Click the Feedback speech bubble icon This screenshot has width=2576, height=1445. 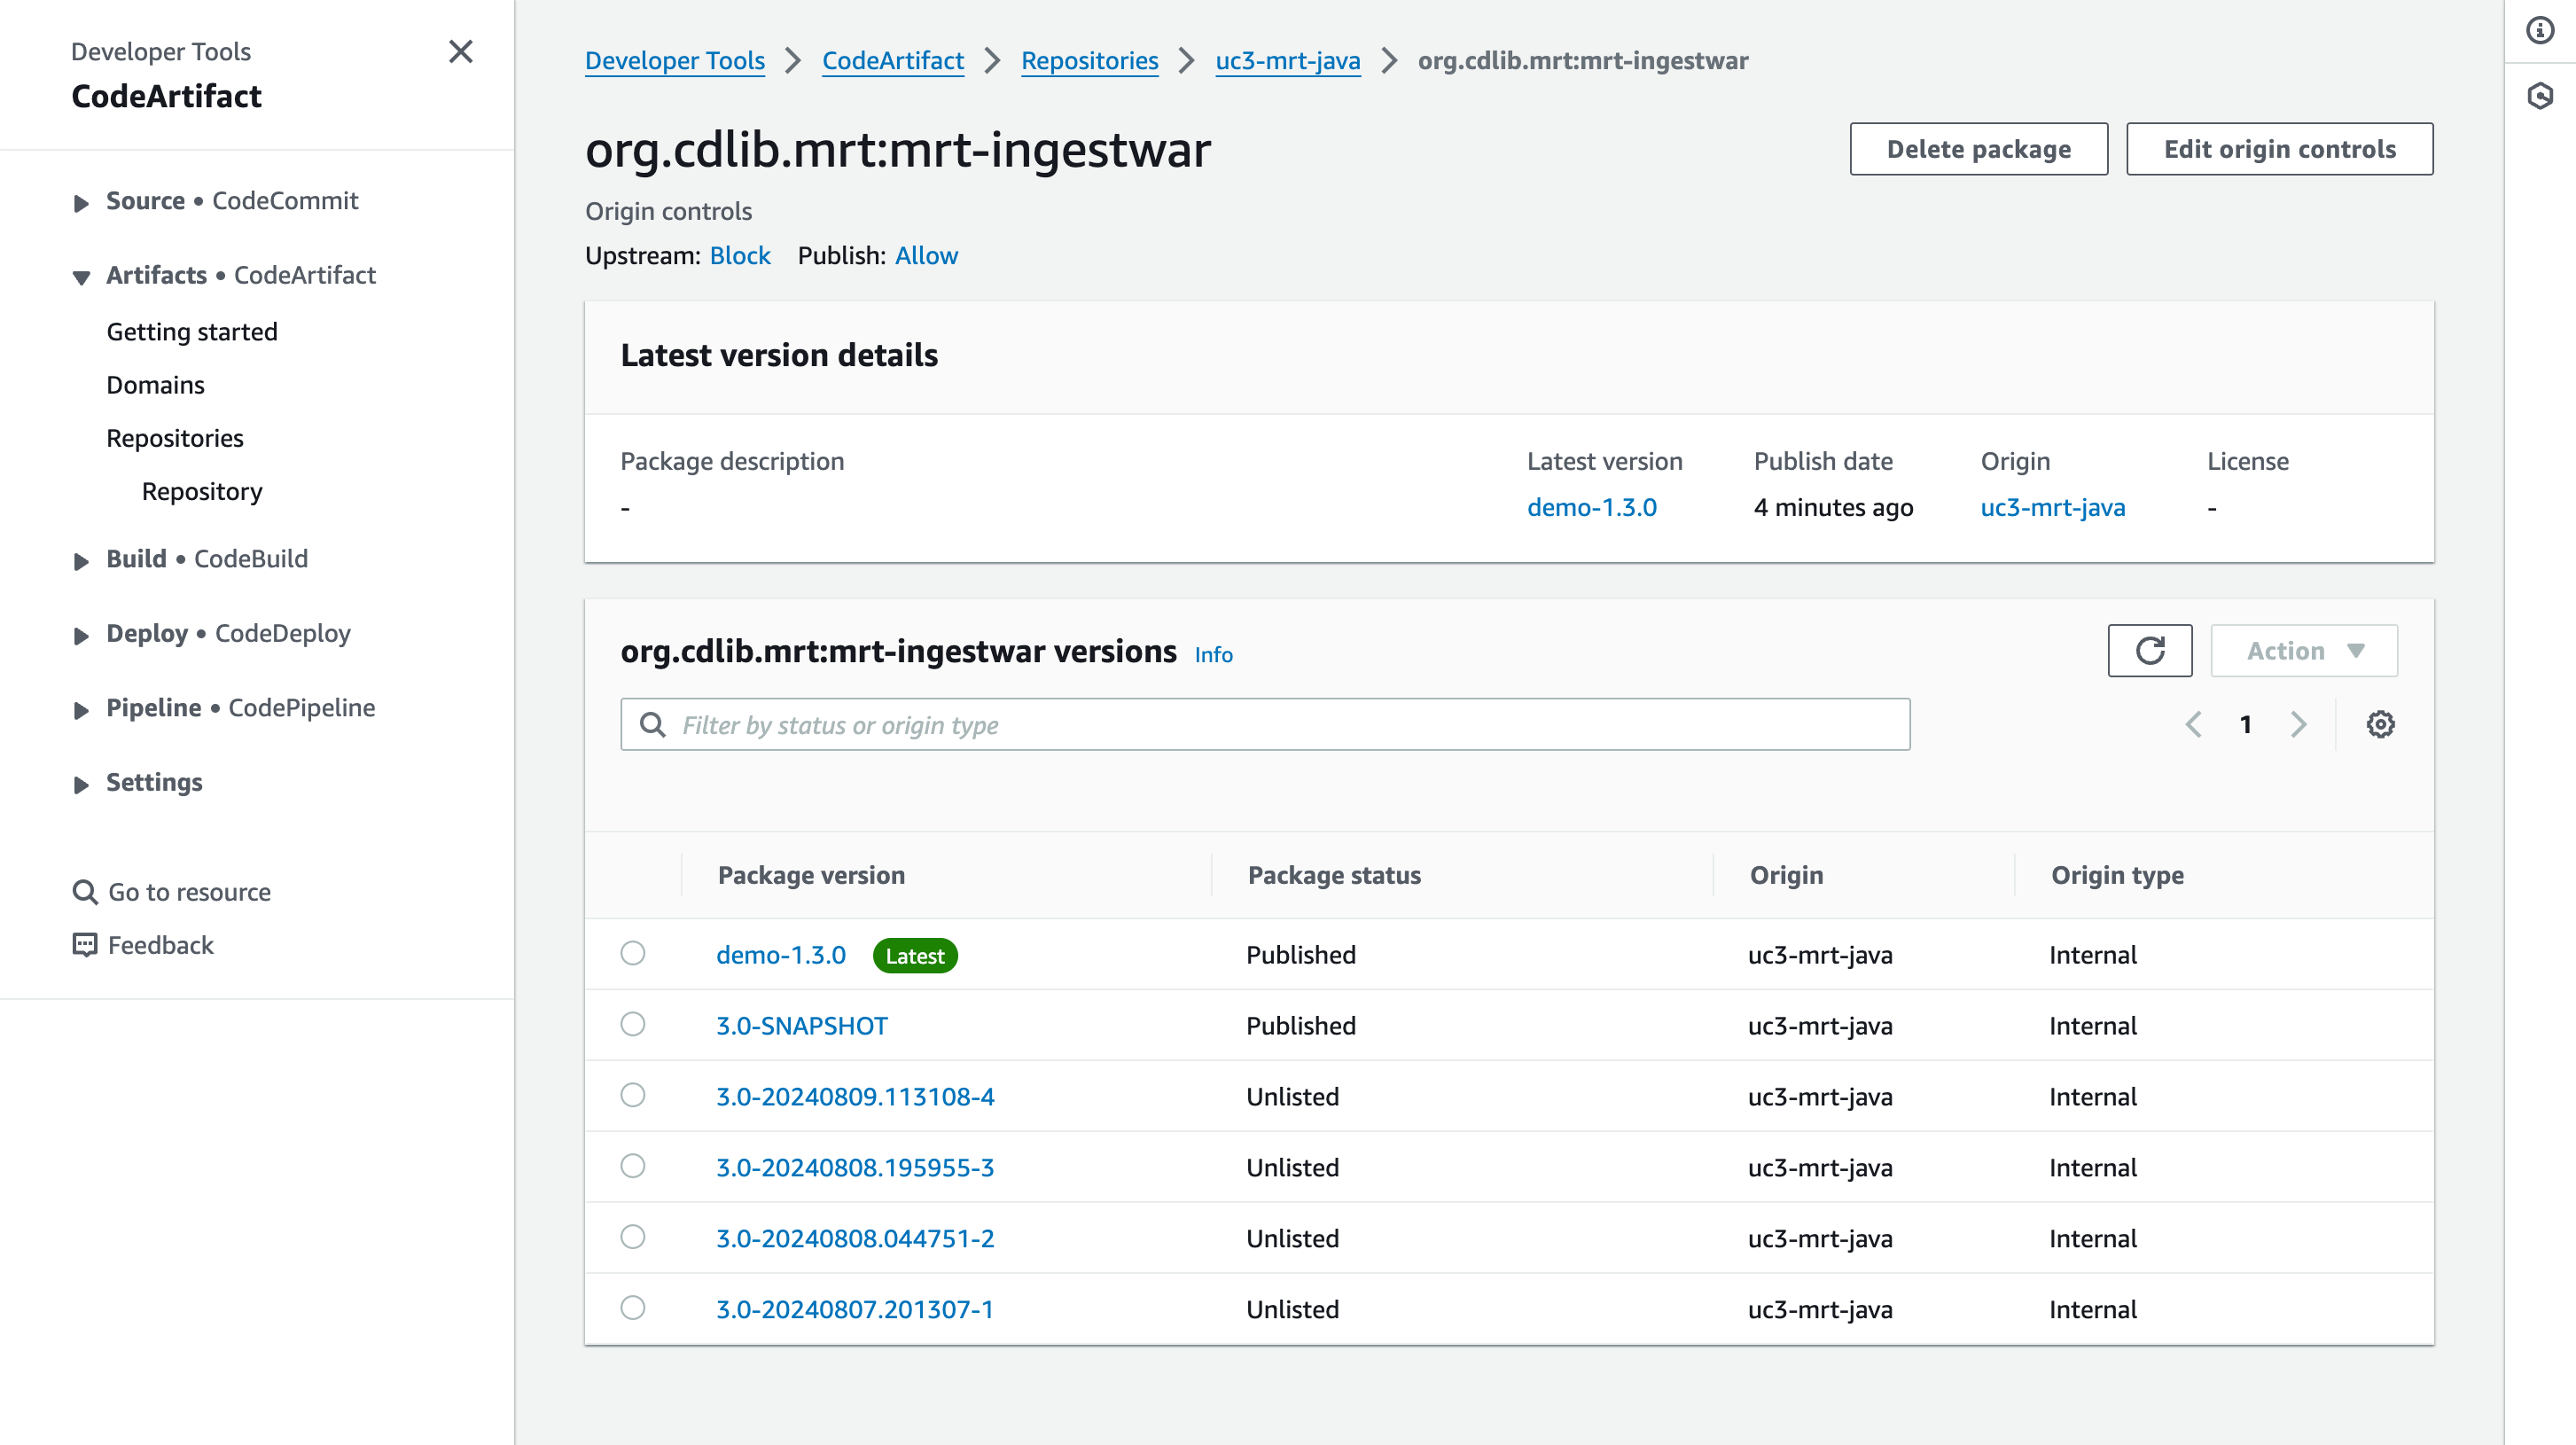85,945
